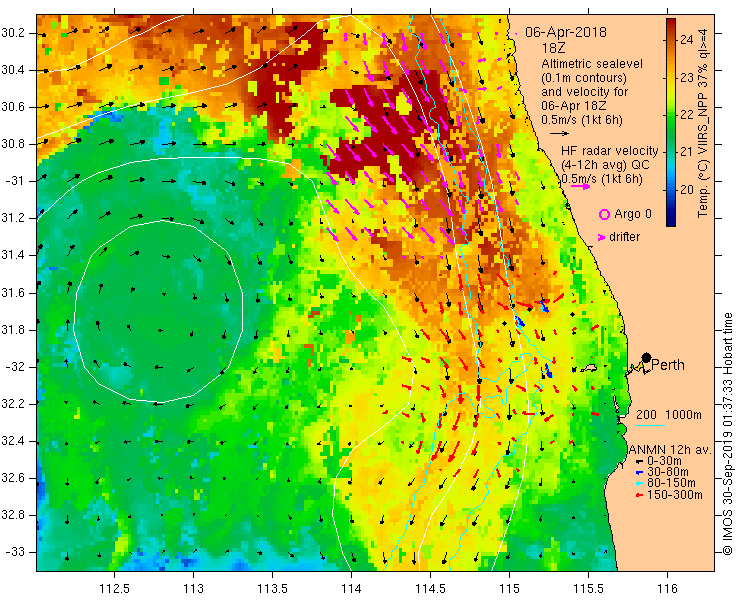This screenshot has width=740, height=600.
Task: Click the latitude label -33
Action: [x=17, y=552]
